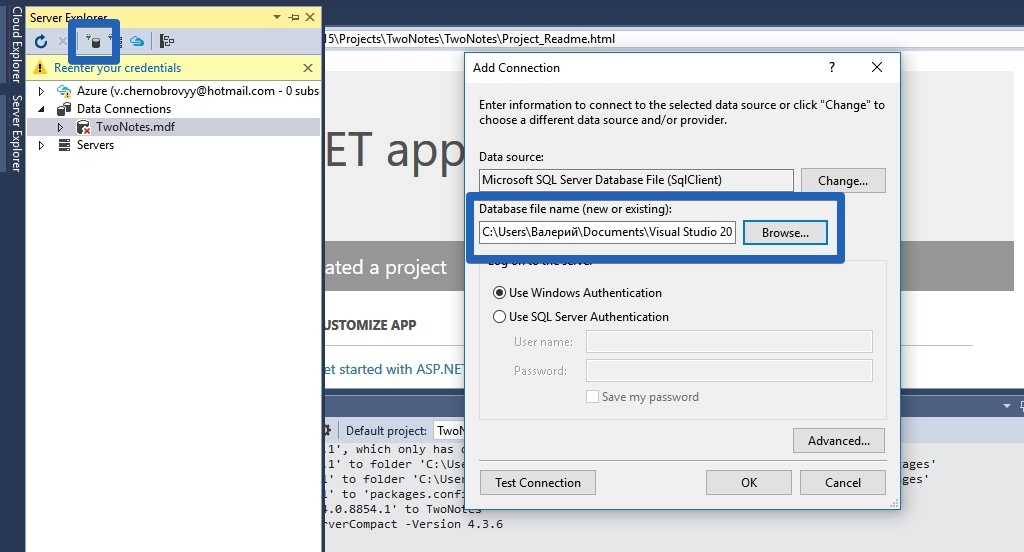Viewport: 1024px width, 552px height.
Task: Refresh the Server Explorer tree
Action: 41,42
